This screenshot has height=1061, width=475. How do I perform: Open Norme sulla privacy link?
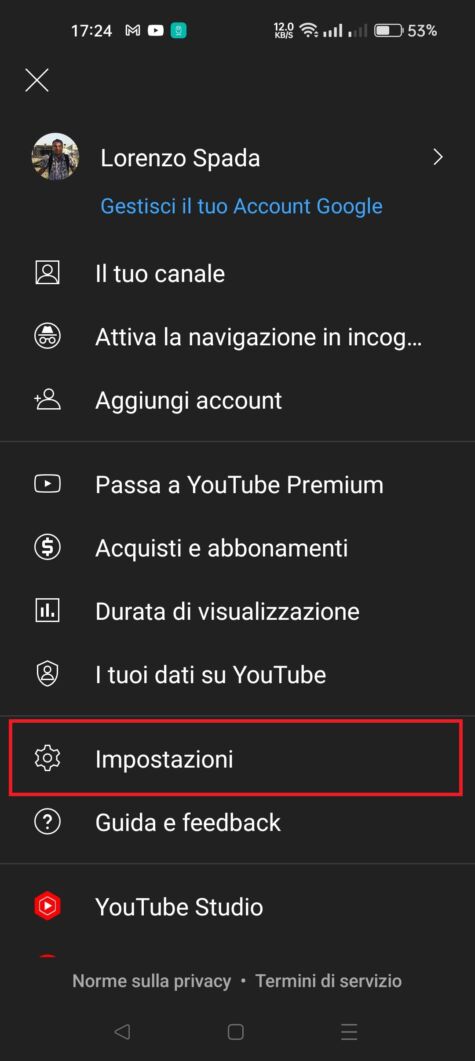coord(152,980)
